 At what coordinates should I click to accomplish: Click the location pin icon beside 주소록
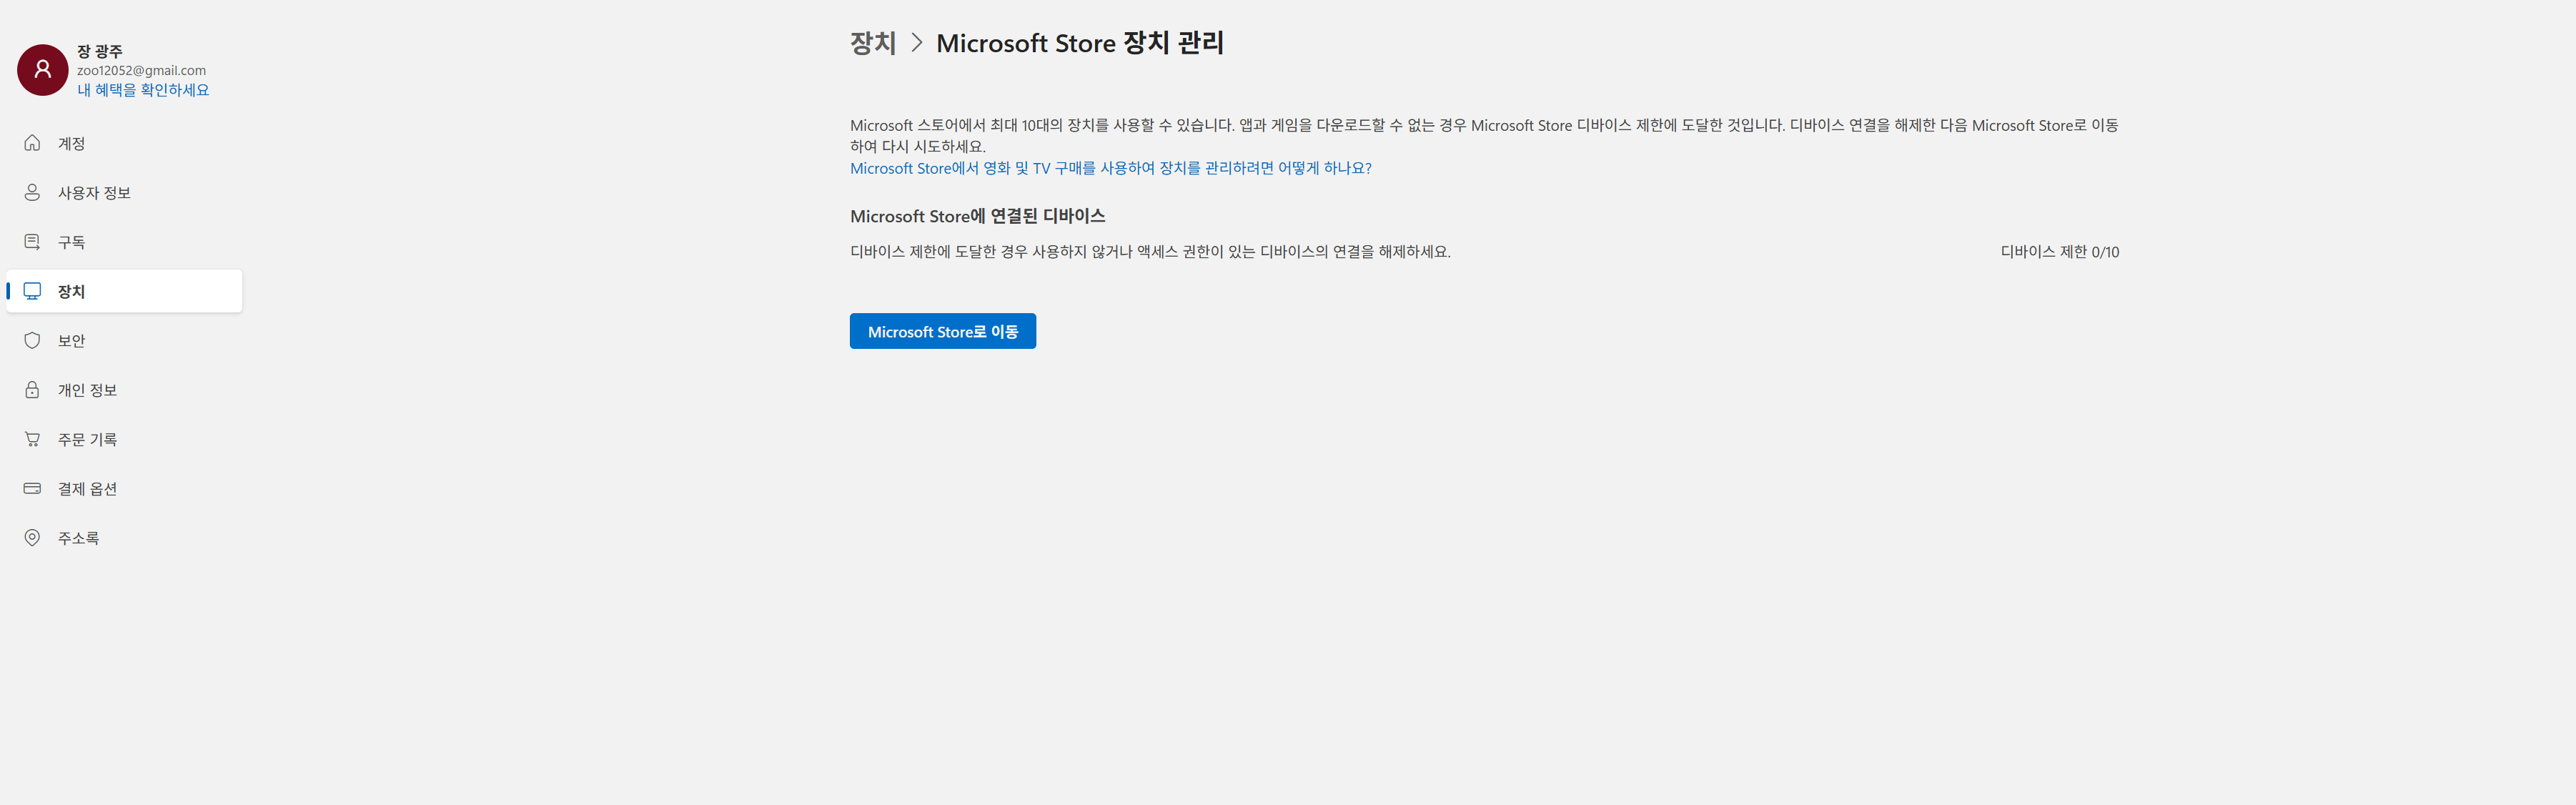[32, 538]
